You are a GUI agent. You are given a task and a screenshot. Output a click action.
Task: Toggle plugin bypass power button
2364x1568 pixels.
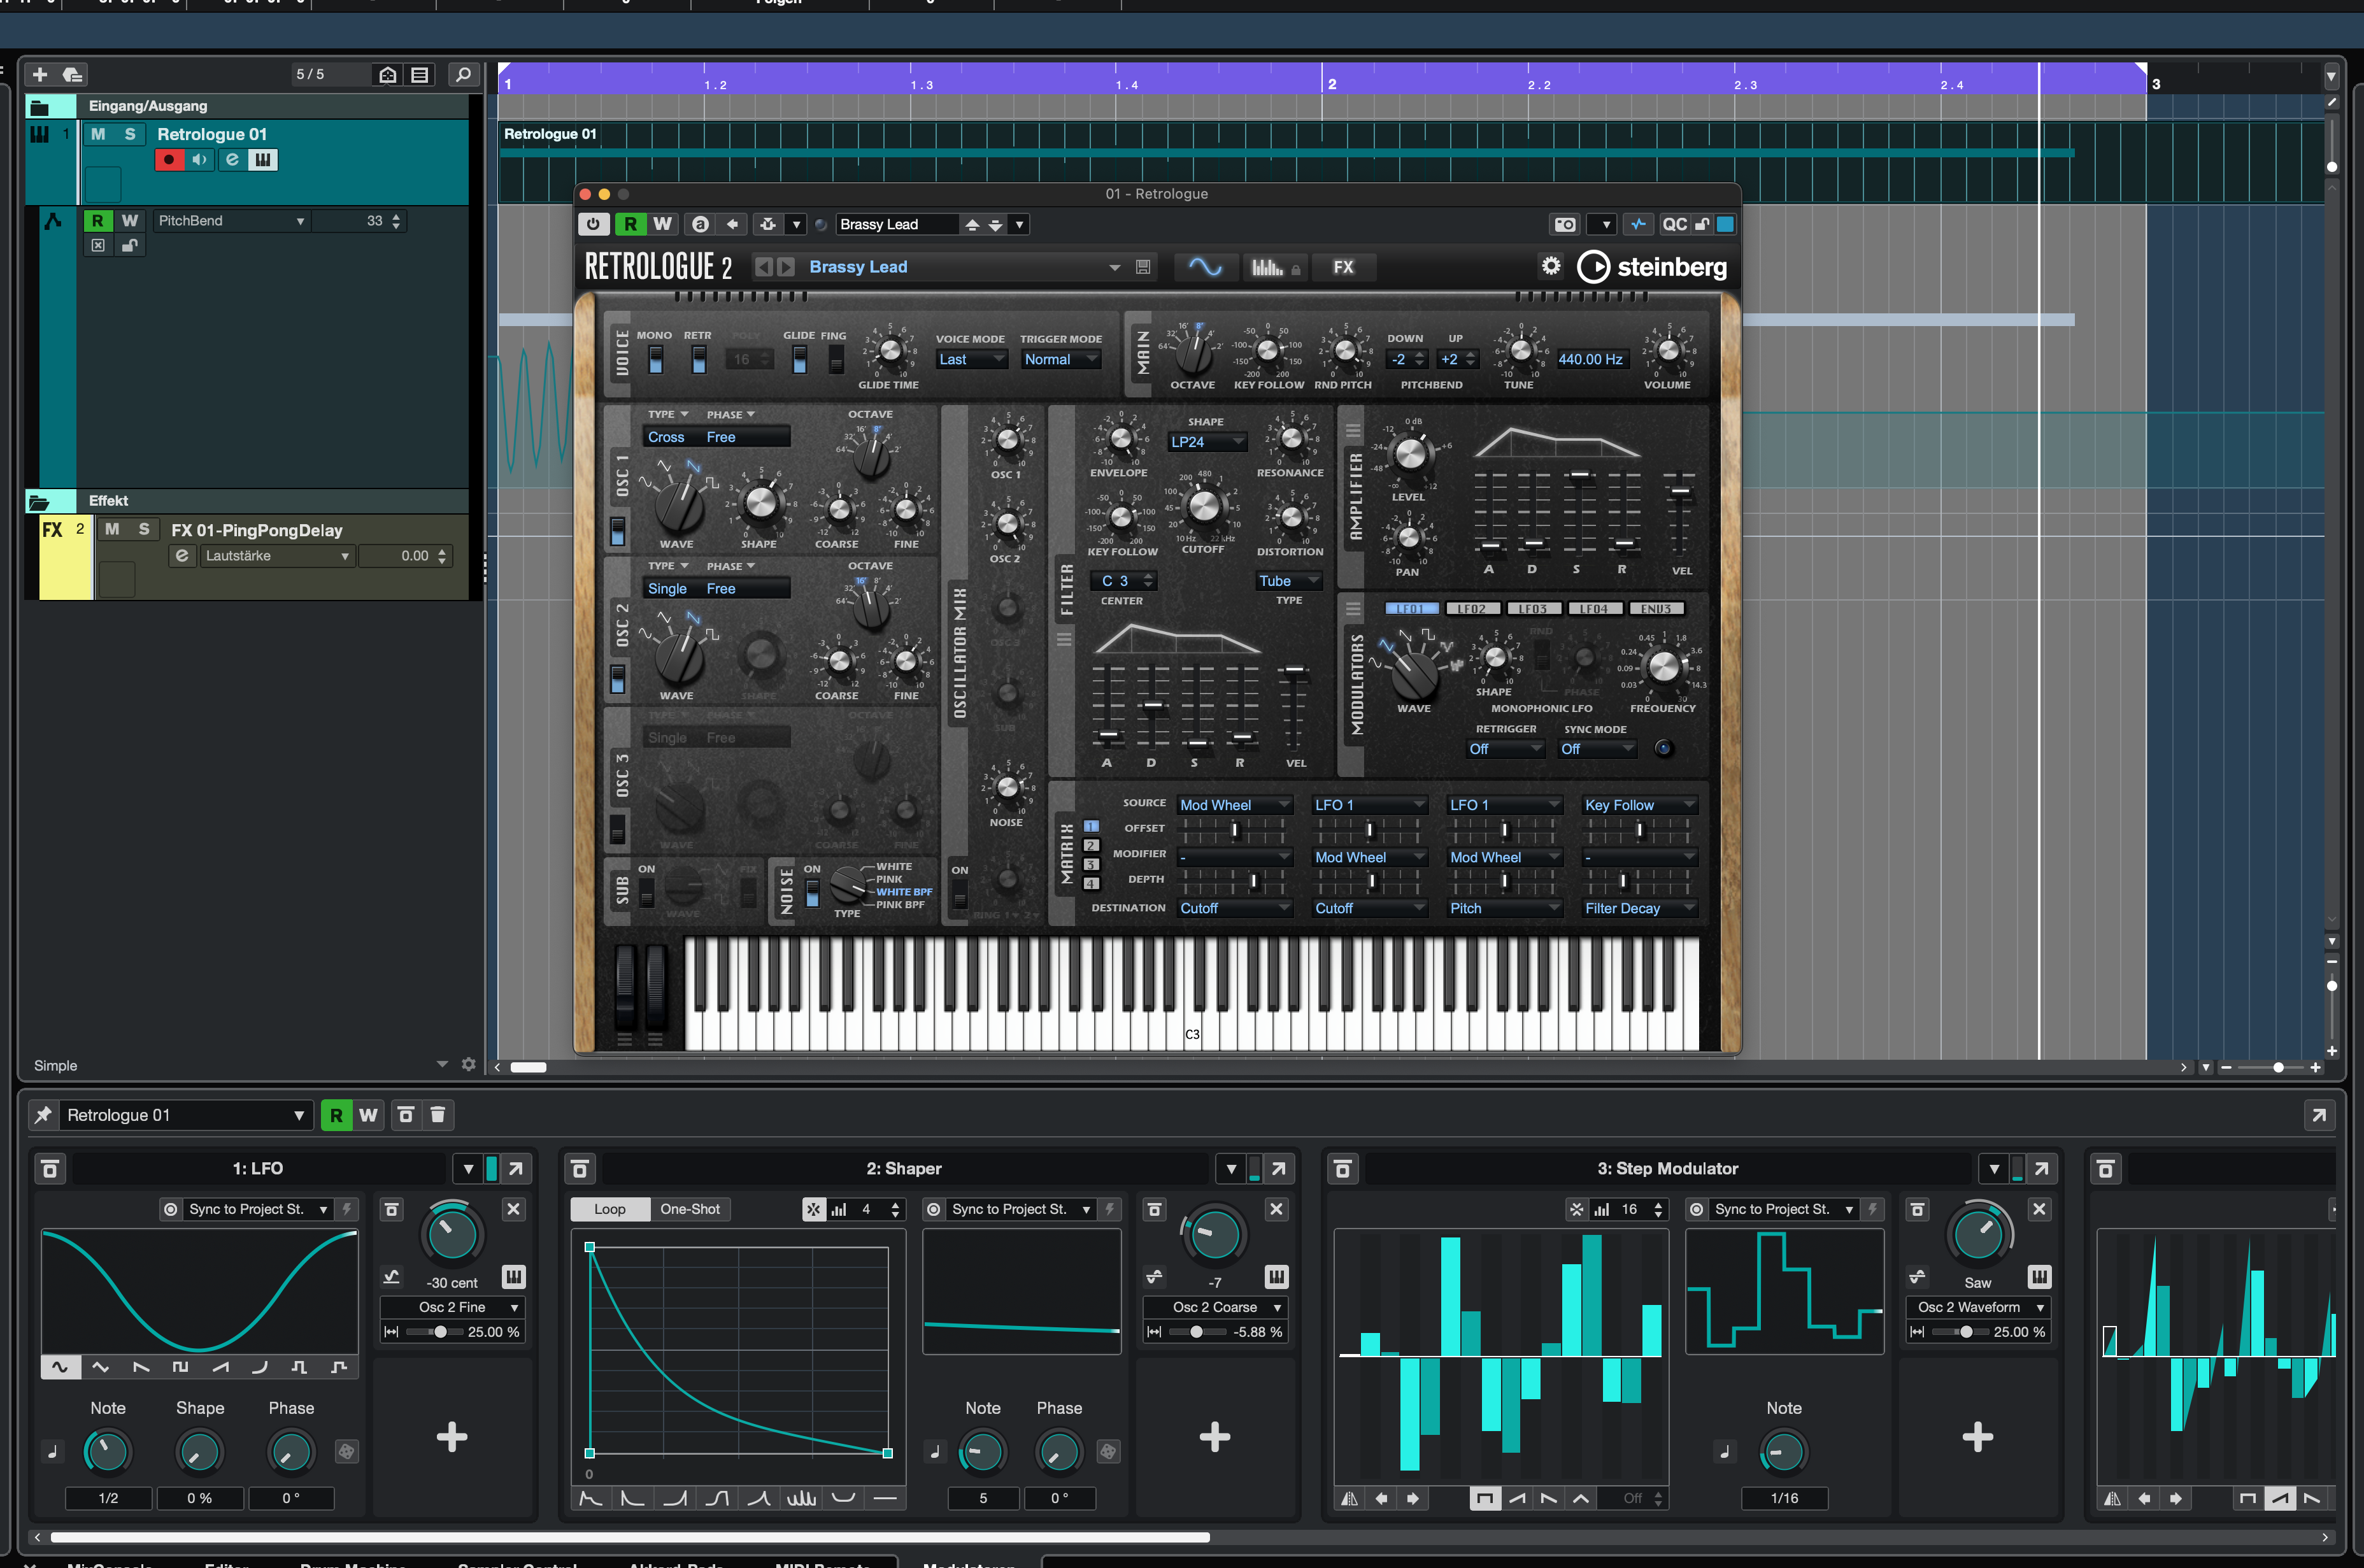593,224
